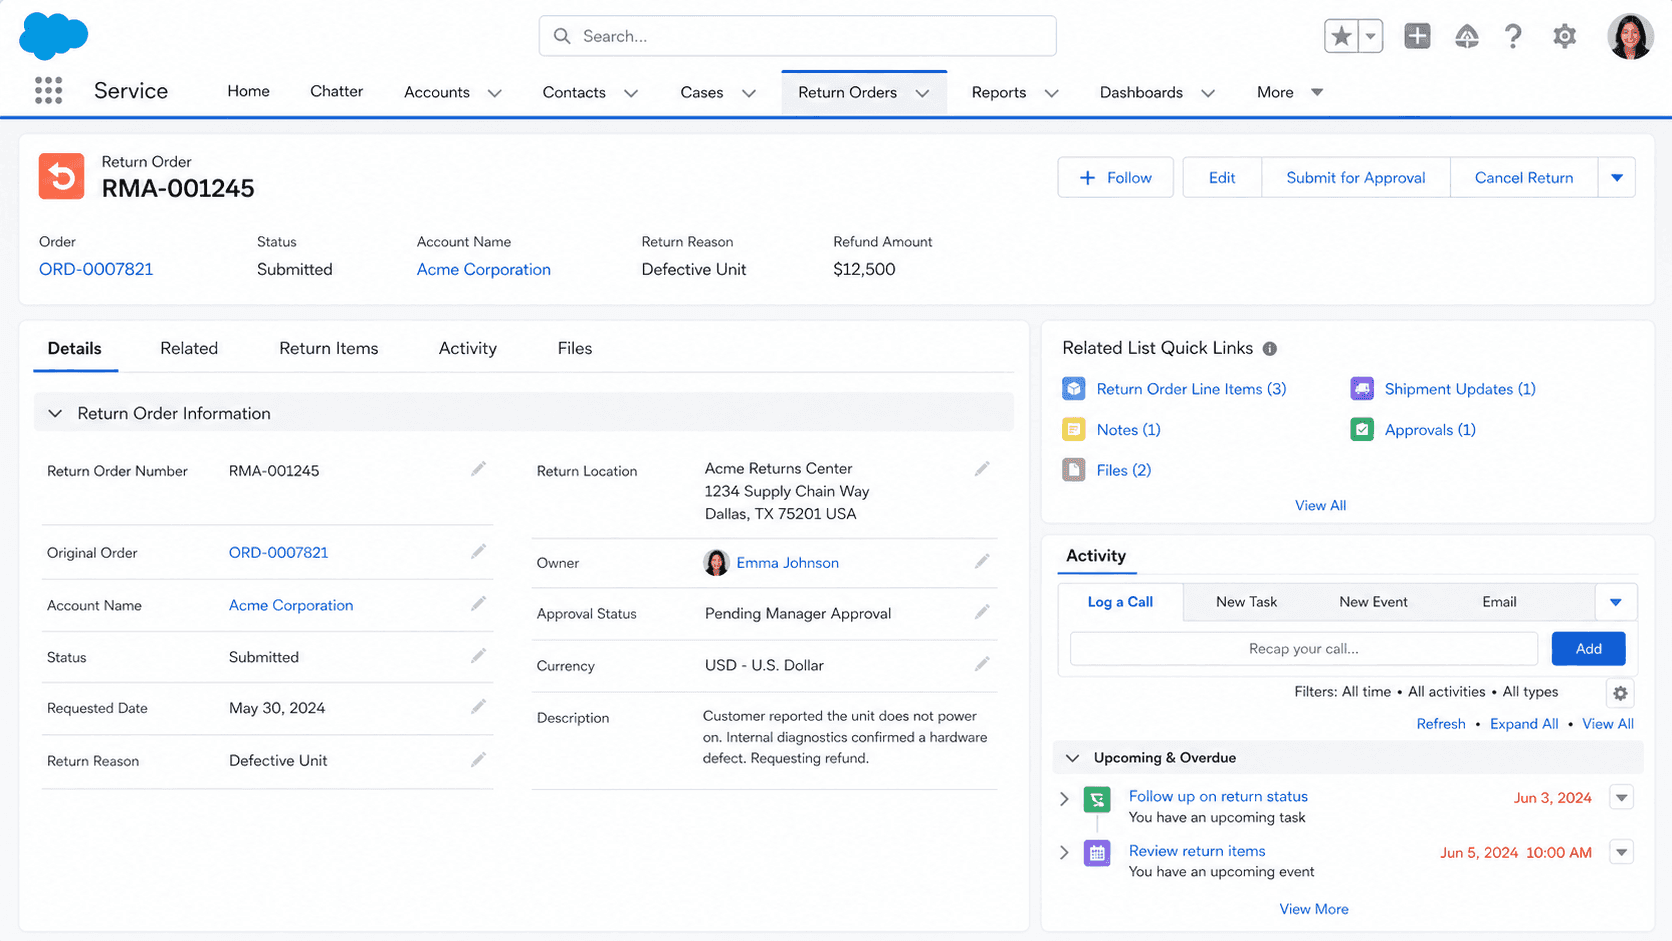Open the Accounts tab dropdown chevron

495,93
